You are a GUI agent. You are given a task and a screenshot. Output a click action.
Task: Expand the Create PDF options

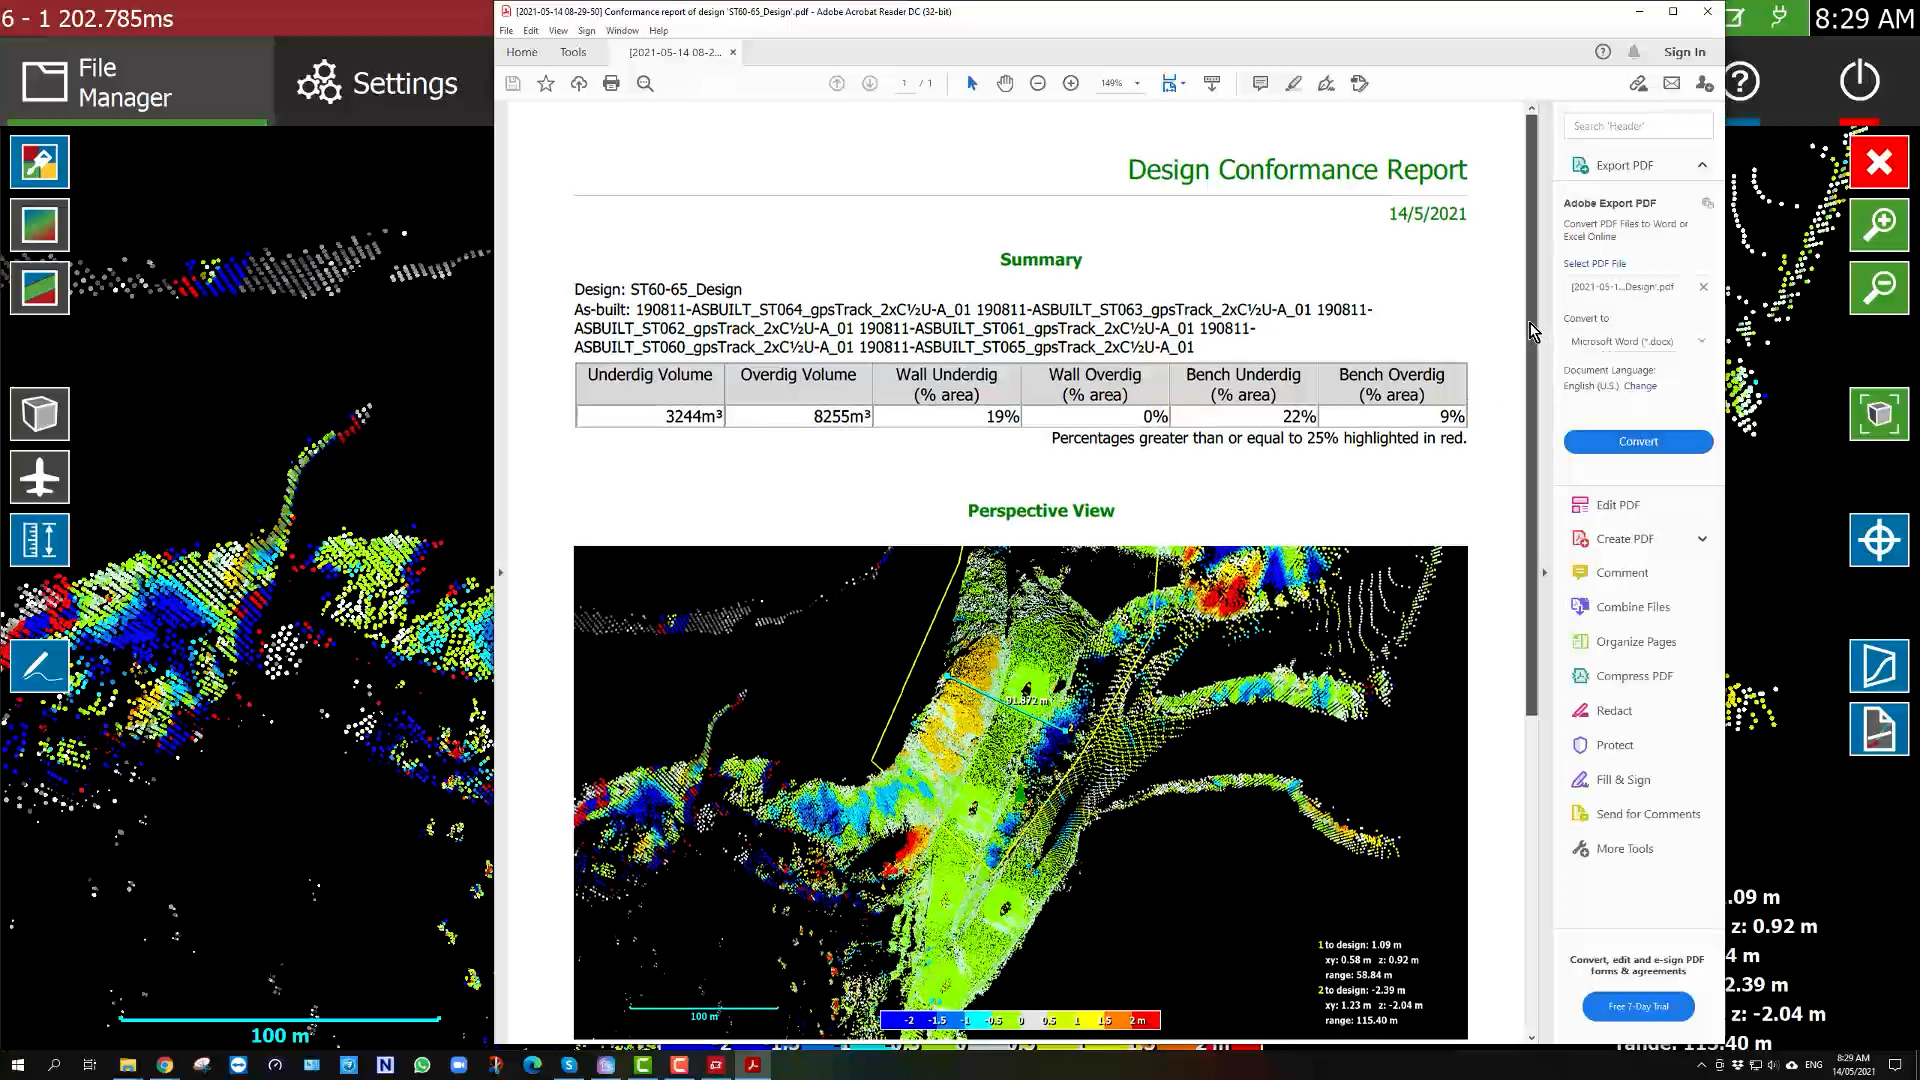point(1702,539)
